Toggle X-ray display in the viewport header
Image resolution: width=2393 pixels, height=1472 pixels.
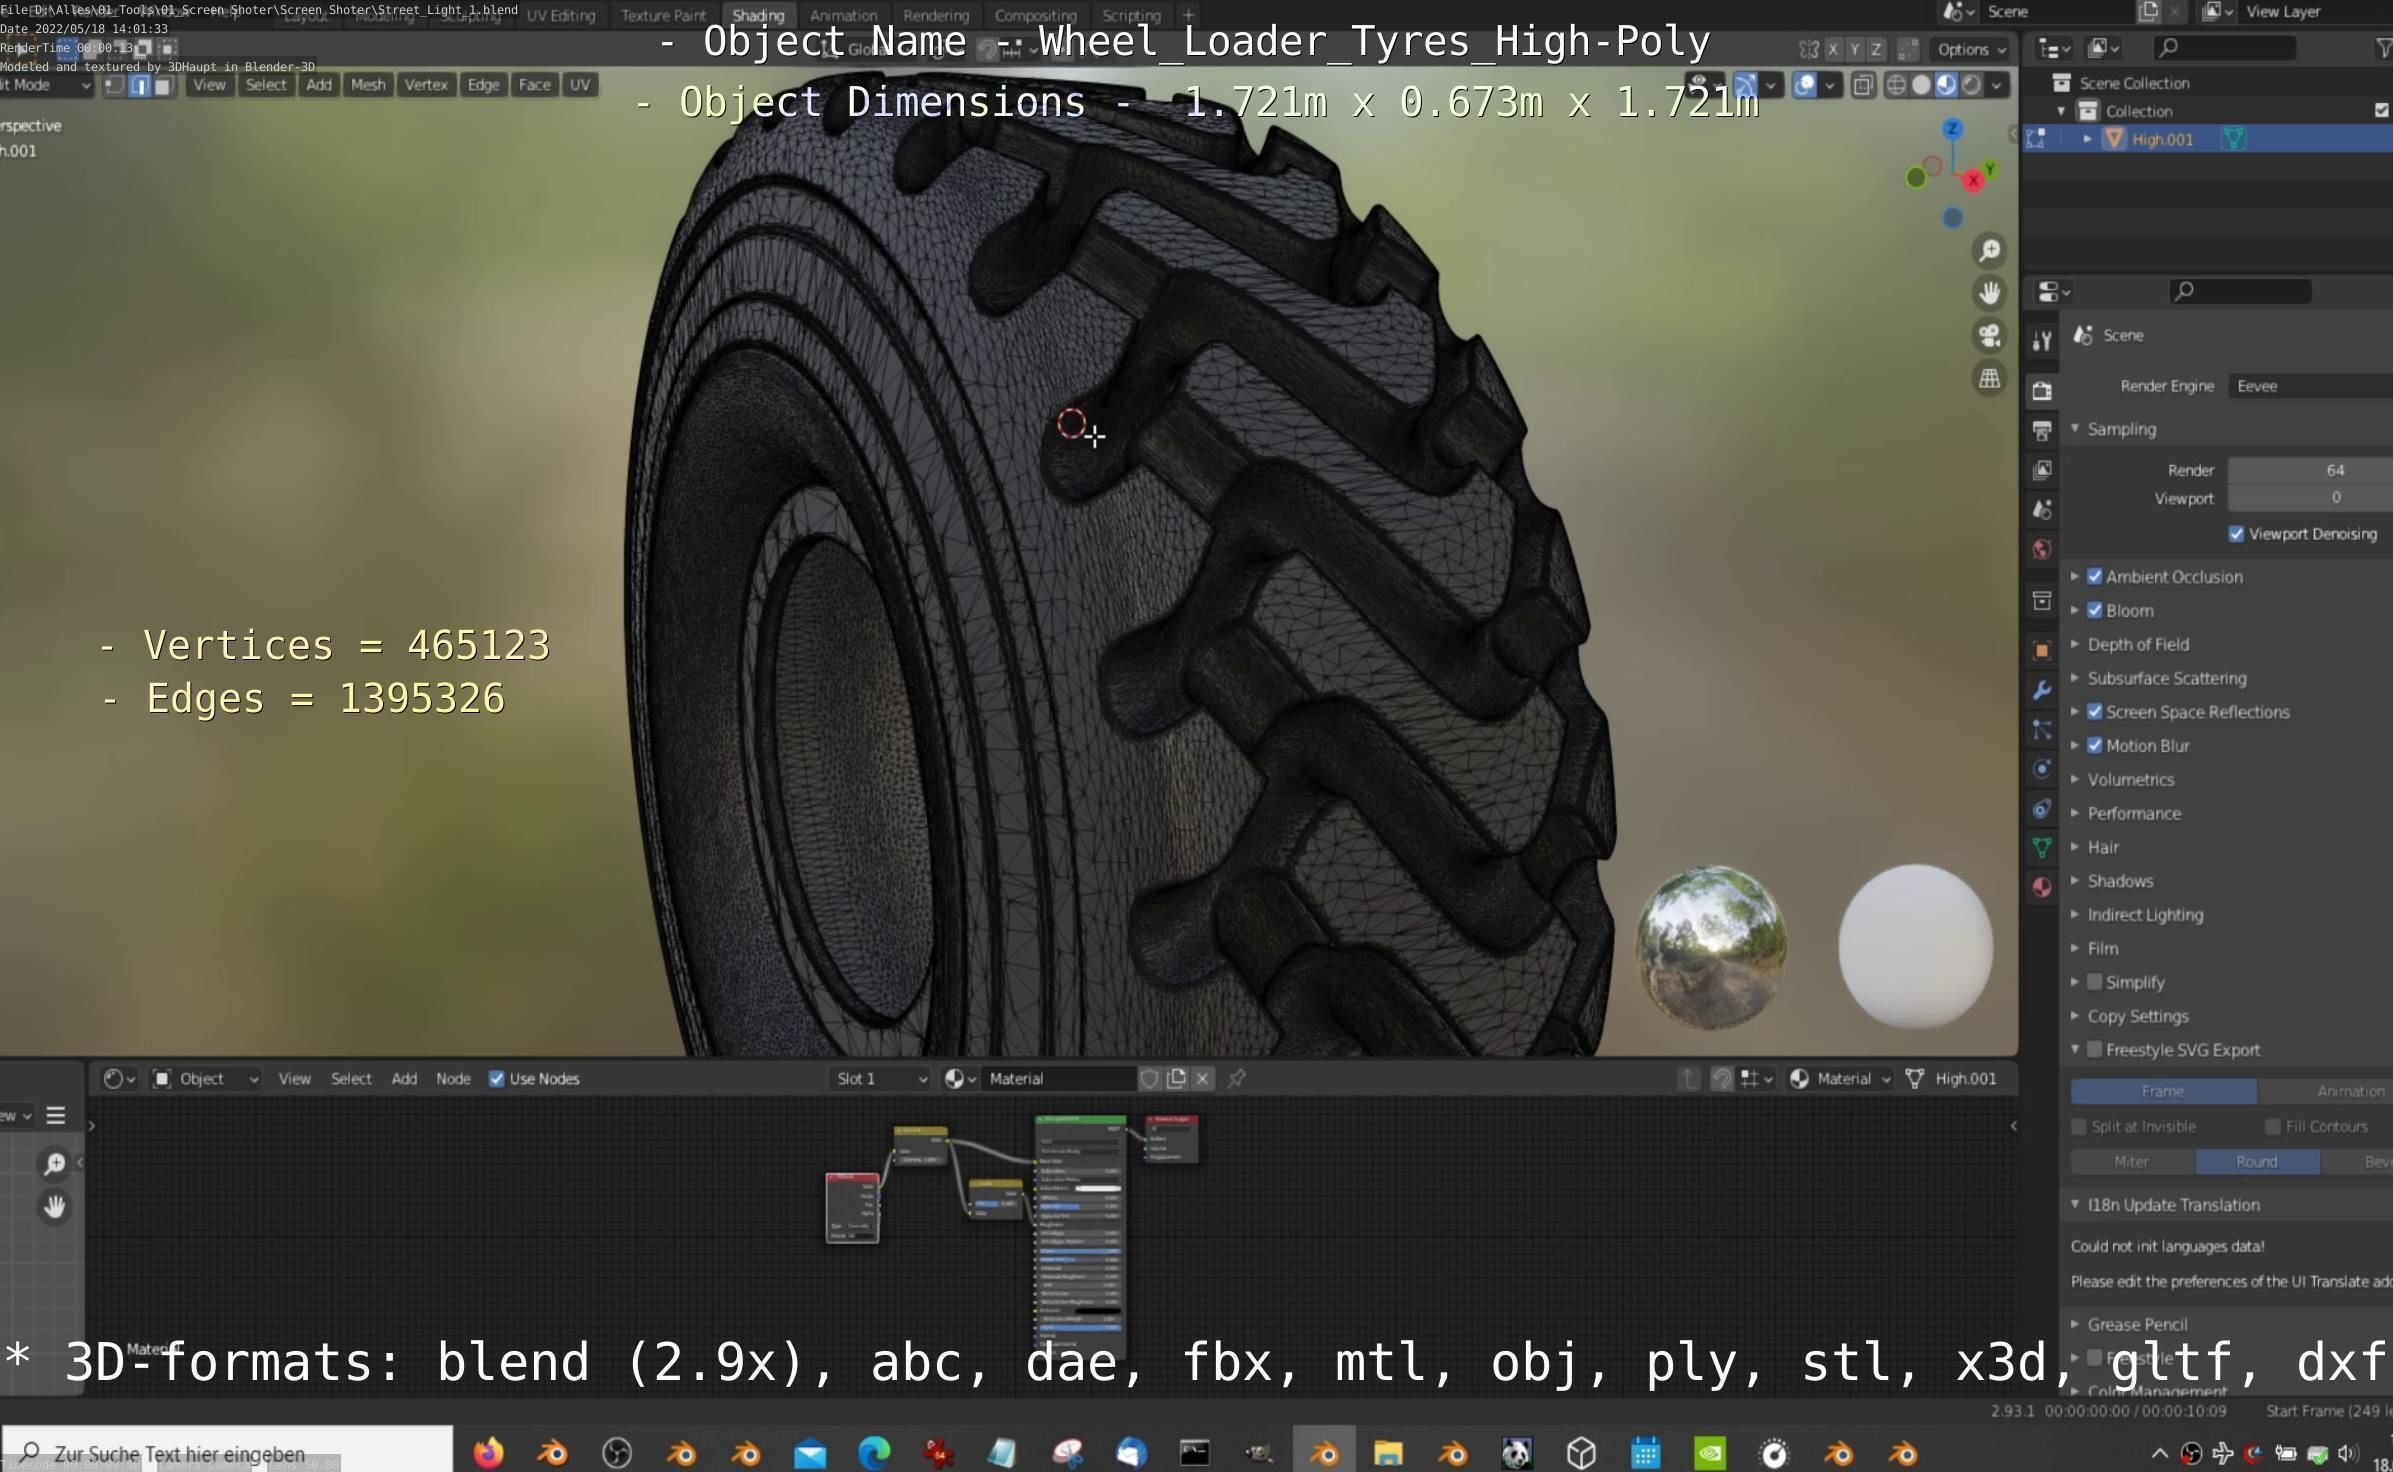(x=1863, y=85)
